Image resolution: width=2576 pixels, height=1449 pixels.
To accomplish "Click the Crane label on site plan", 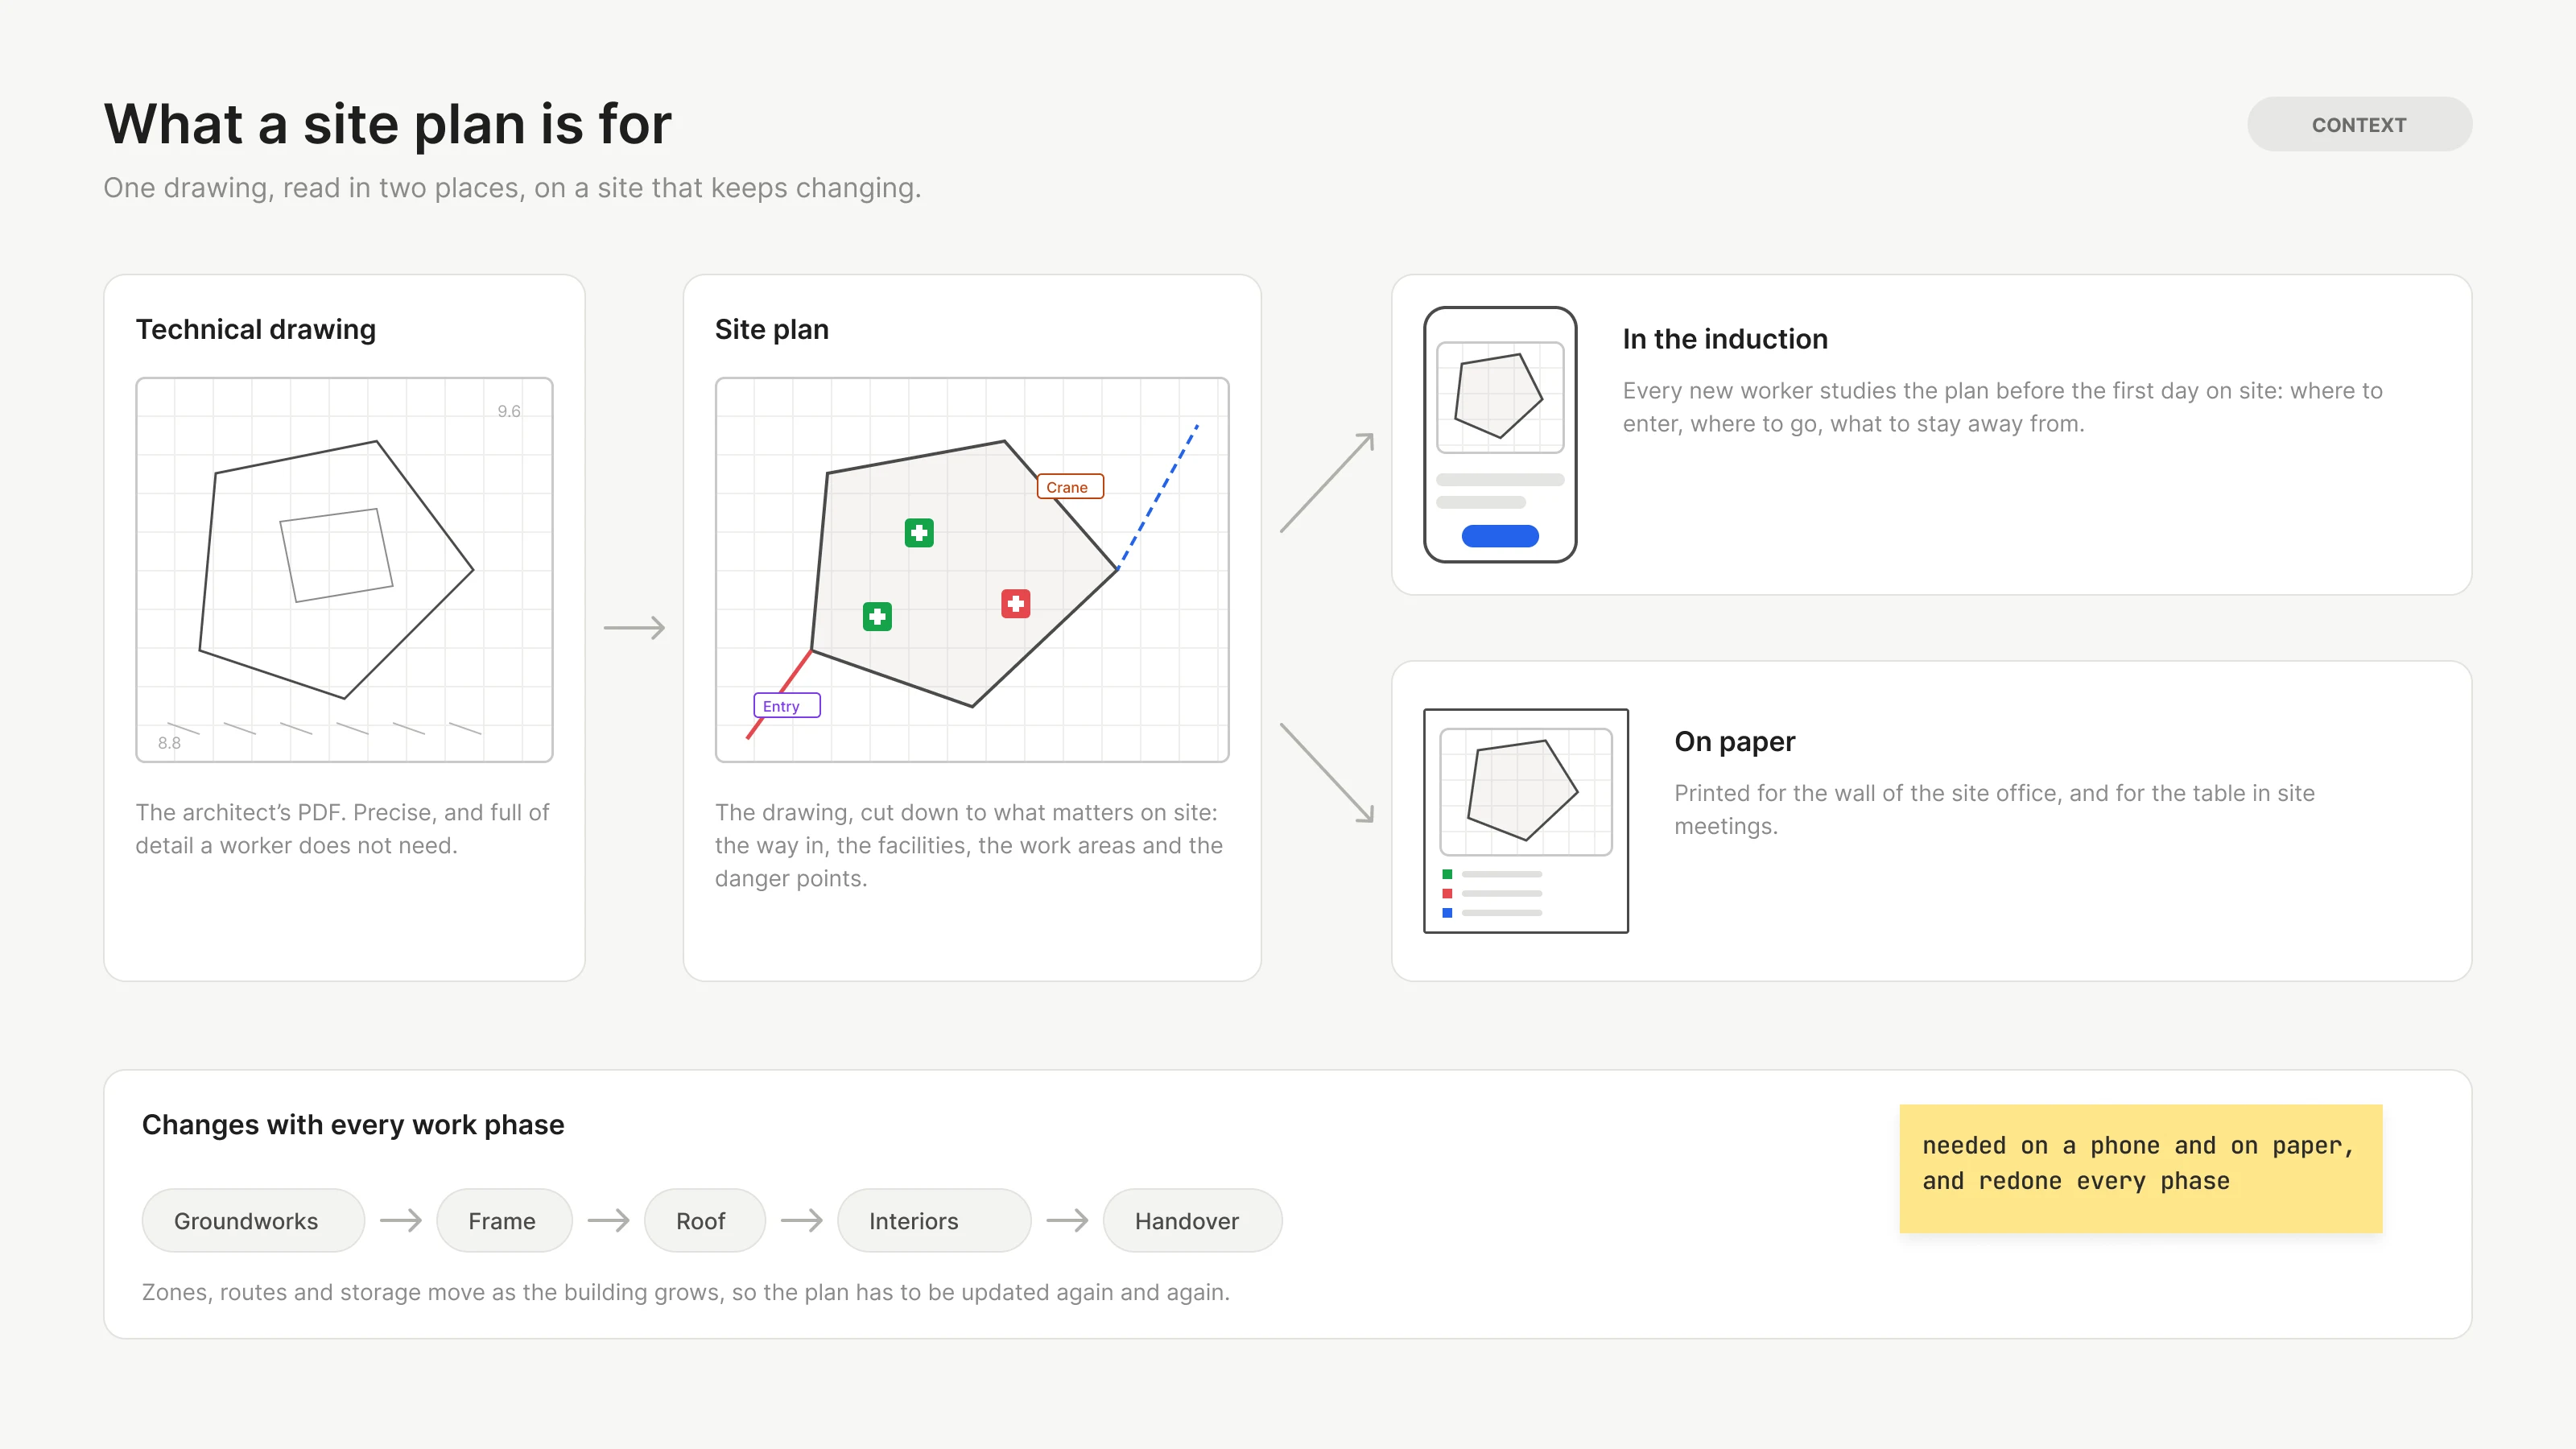I will pyautogui.click(x=1070, y=487).
